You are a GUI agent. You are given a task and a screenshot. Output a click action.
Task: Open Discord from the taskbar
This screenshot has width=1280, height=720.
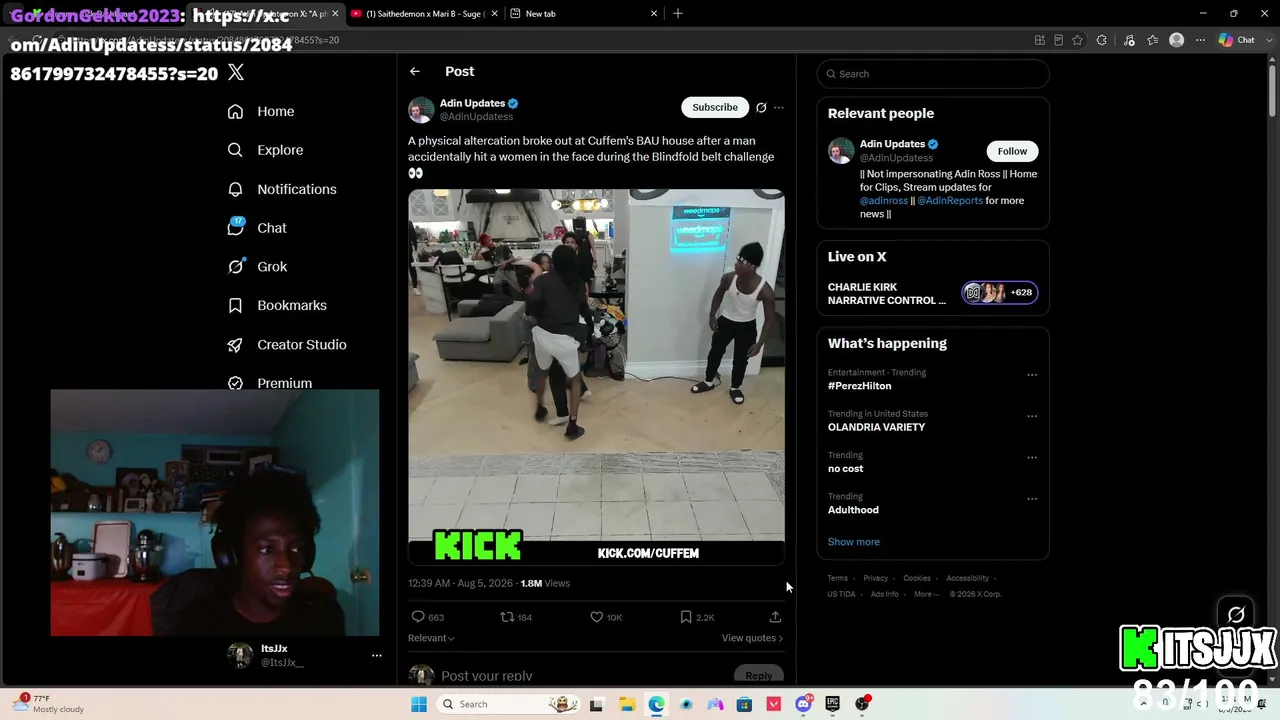pos(803,704)
